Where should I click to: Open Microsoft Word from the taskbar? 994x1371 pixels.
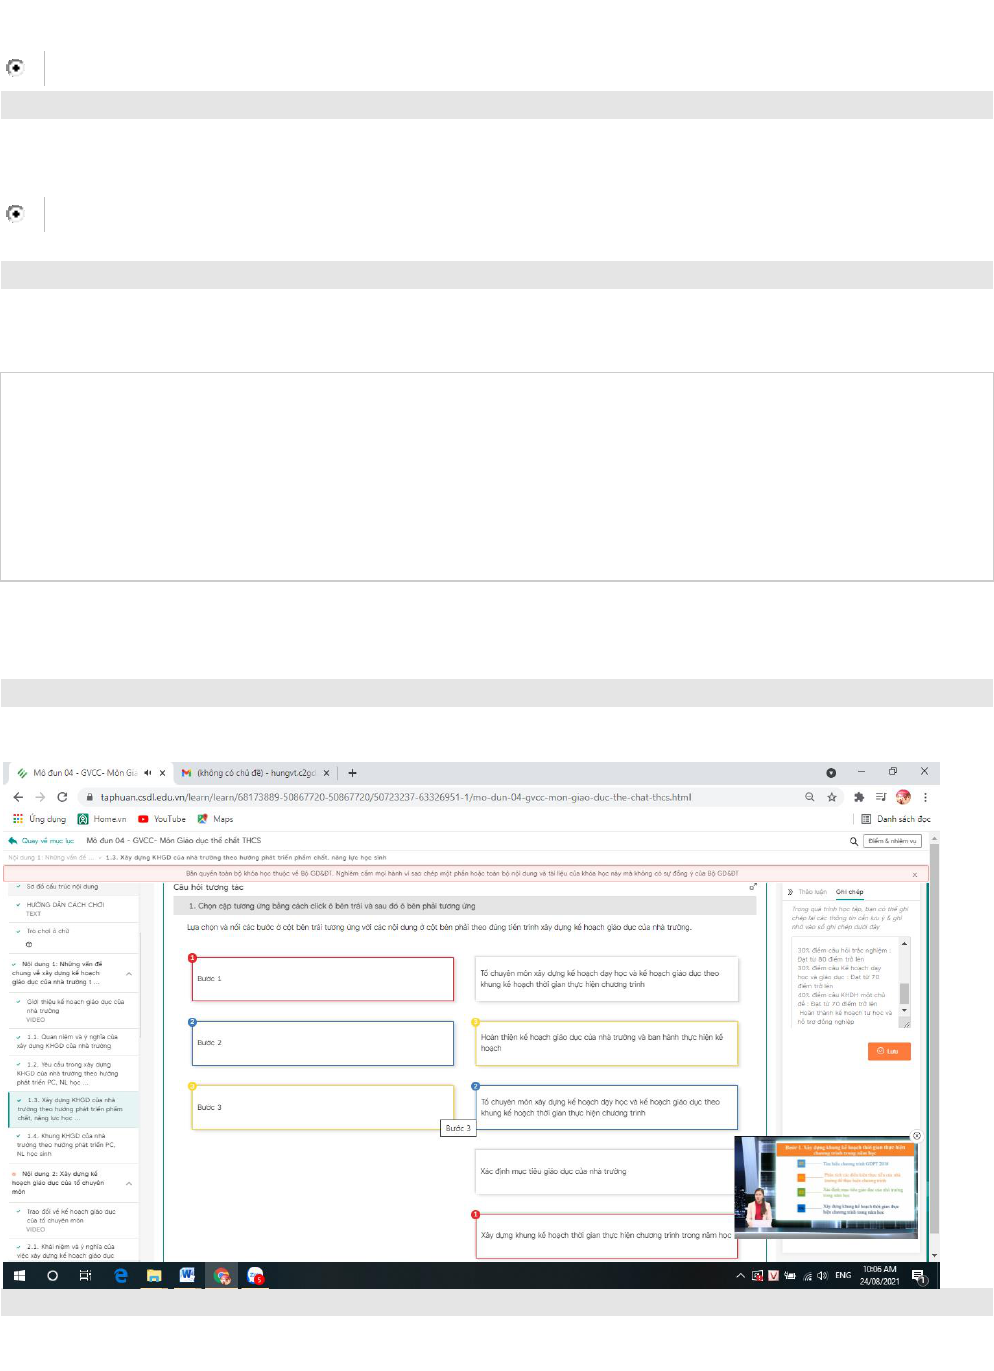coord(187,1275)
